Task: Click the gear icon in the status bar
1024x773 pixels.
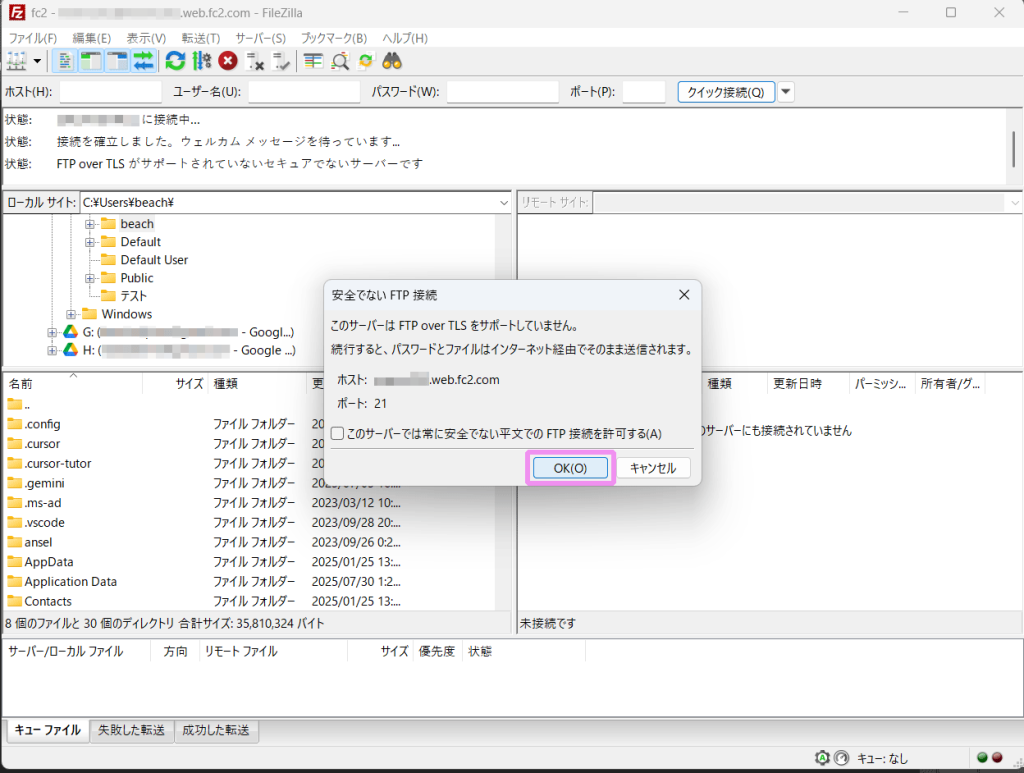Action: 822,758
